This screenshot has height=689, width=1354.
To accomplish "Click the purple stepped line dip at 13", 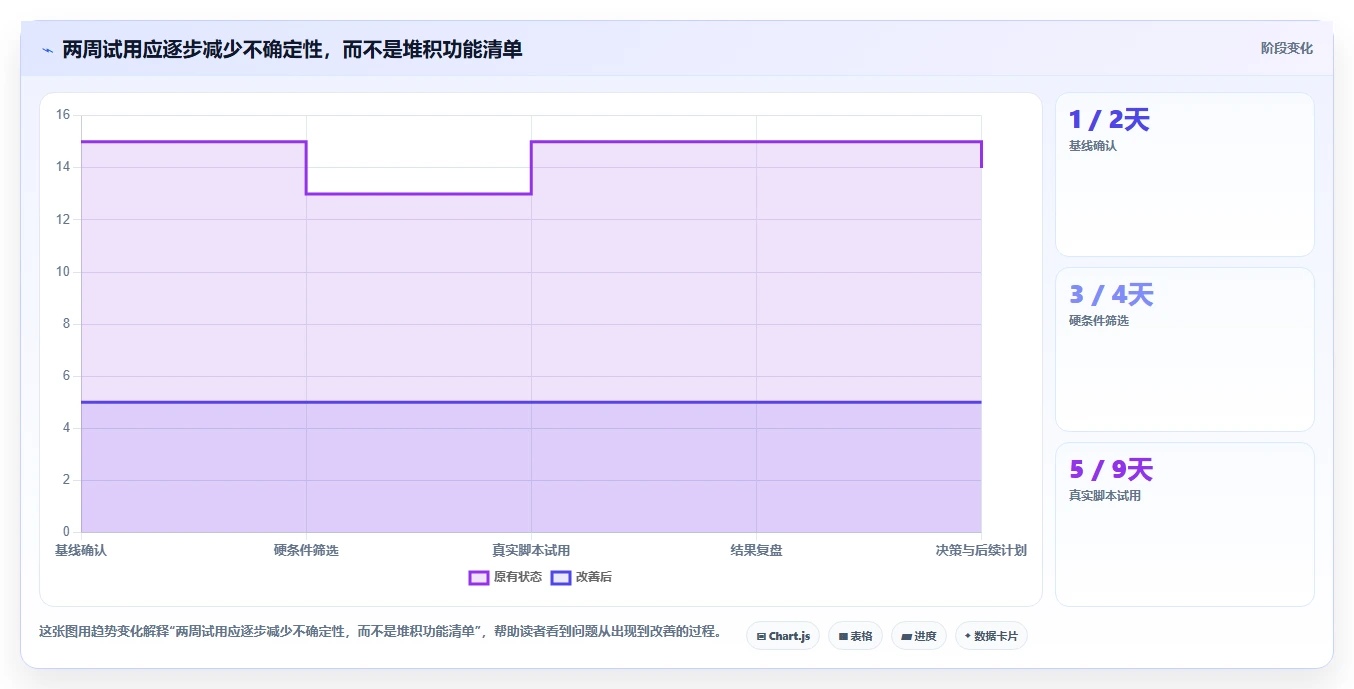I will click(x=418, y=194).
